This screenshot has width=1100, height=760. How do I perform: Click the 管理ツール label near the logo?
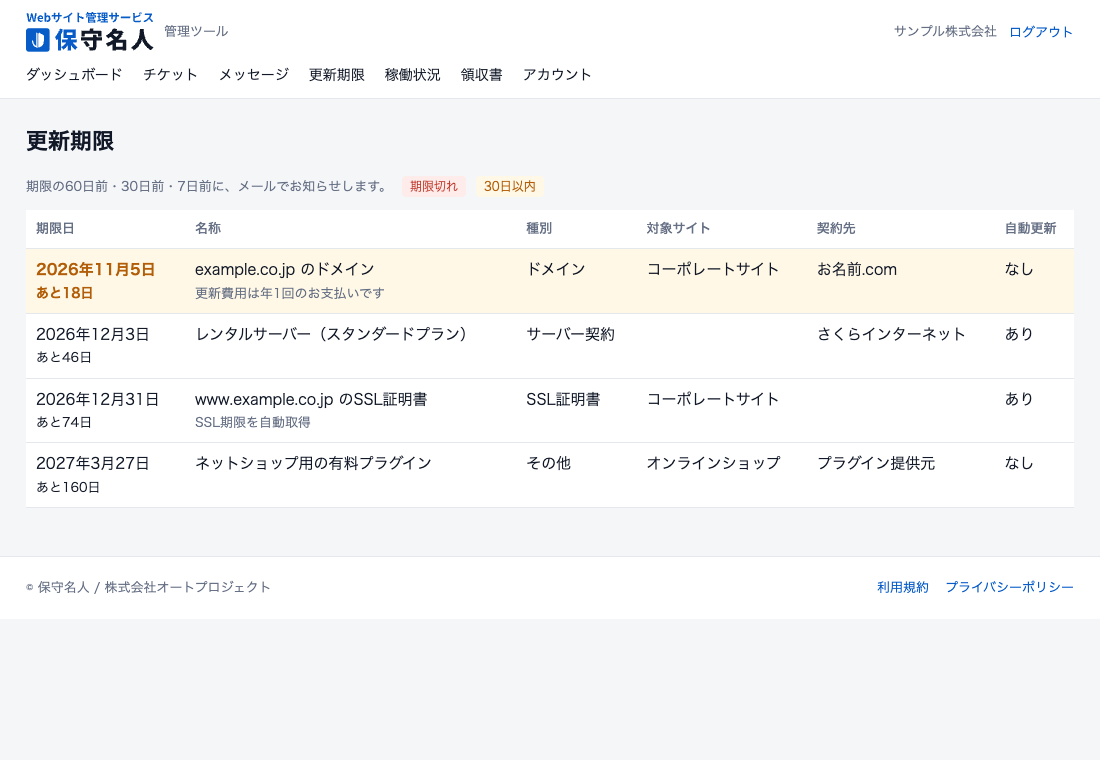tap(196, 31)
